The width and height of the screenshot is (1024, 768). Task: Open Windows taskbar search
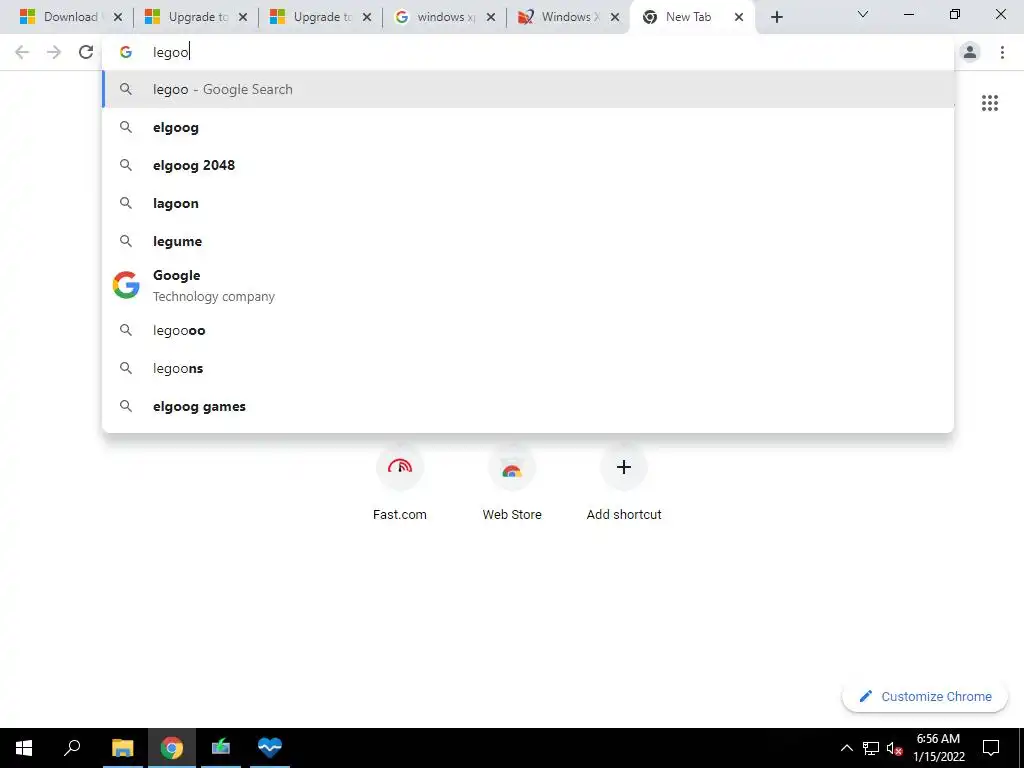[72, 748]
